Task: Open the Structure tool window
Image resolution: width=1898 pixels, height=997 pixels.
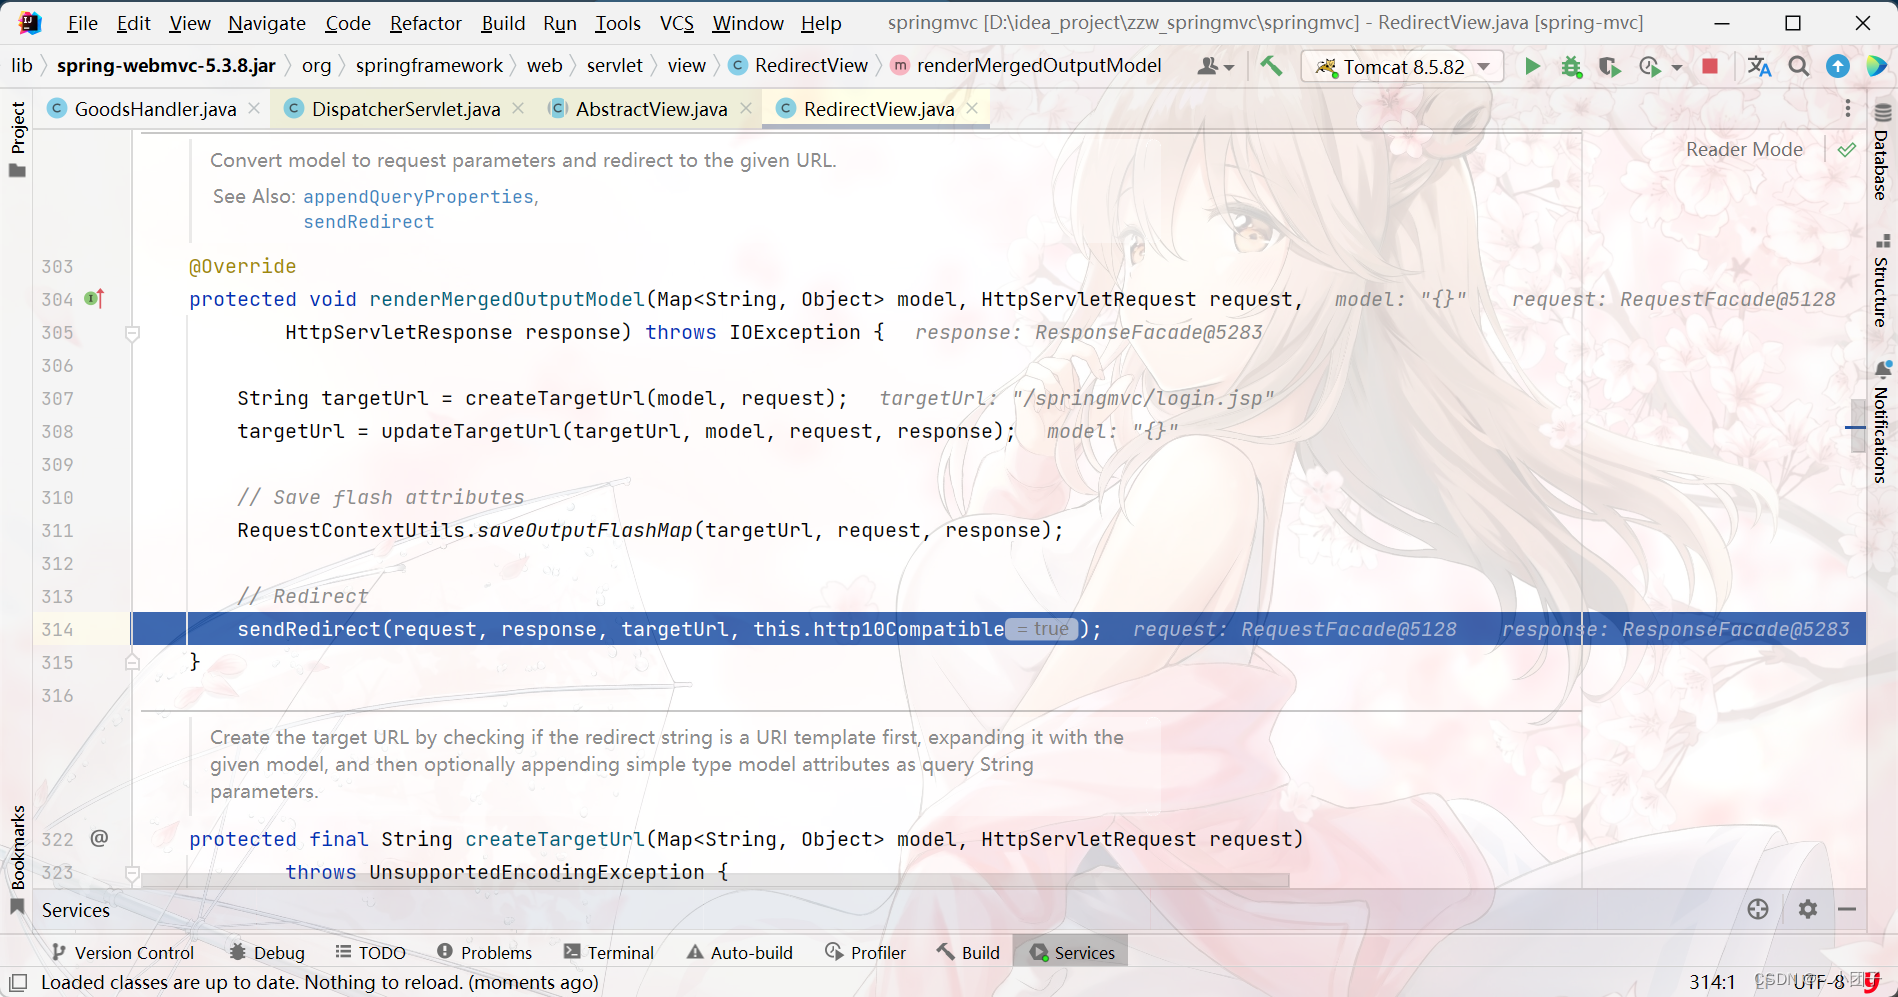Action: pos(1882,281)
